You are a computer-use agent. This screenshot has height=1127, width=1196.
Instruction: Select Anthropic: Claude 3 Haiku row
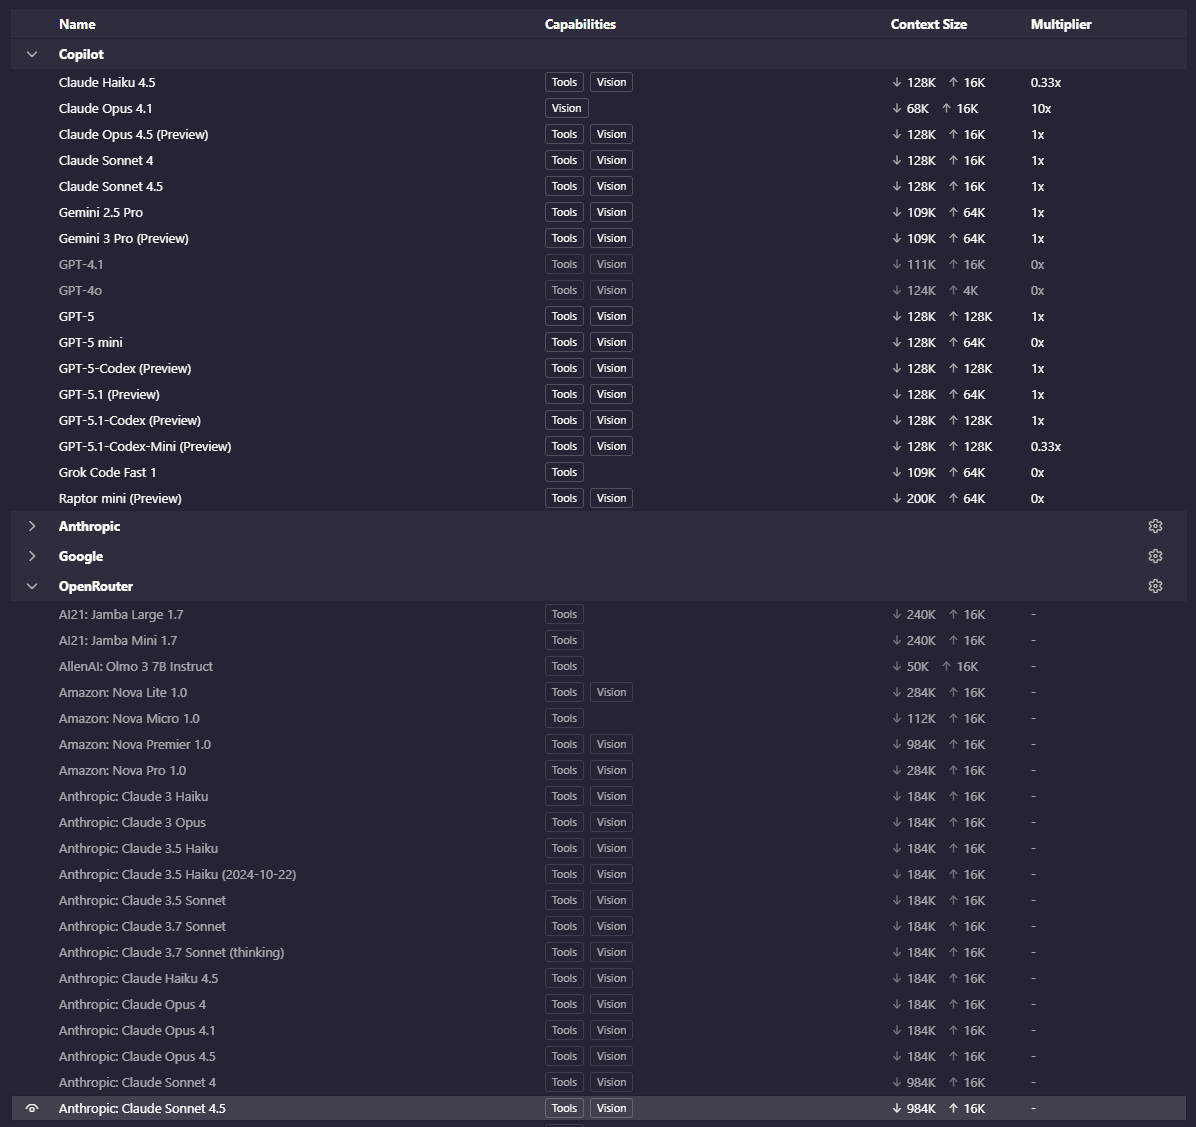[599, 796]
